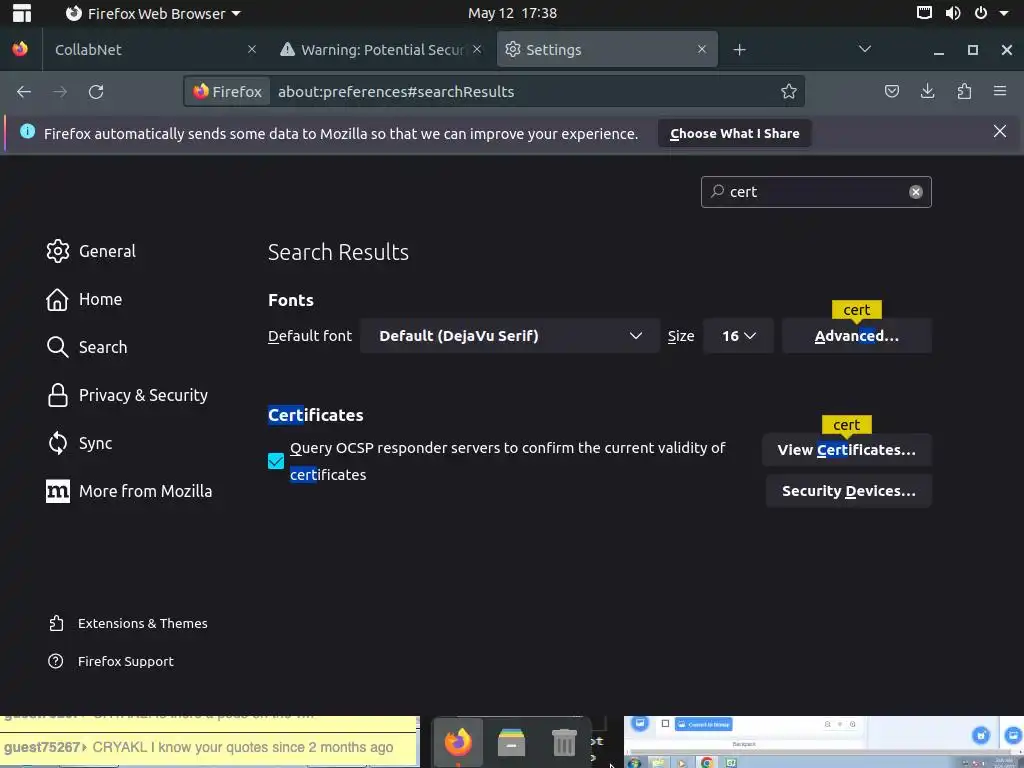
Task: Switch to the Warning: Potential Security tab
Action: [x=380, y=50]
